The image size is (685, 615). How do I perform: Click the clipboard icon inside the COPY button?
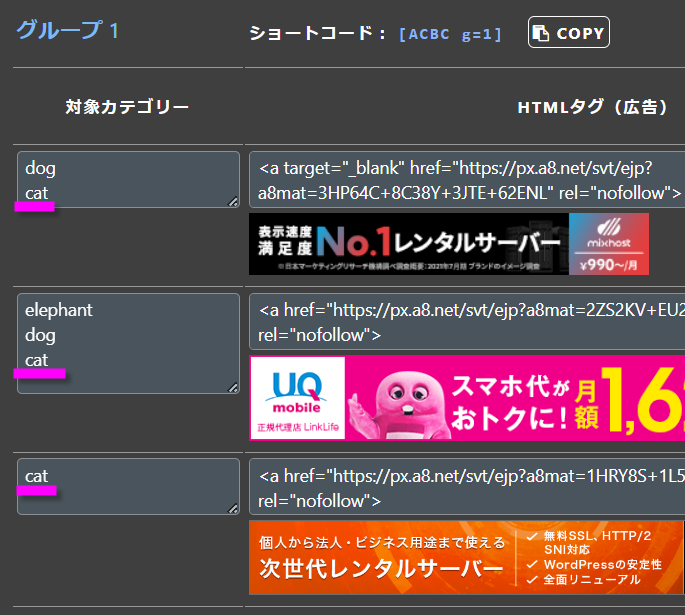pos(541,33)
